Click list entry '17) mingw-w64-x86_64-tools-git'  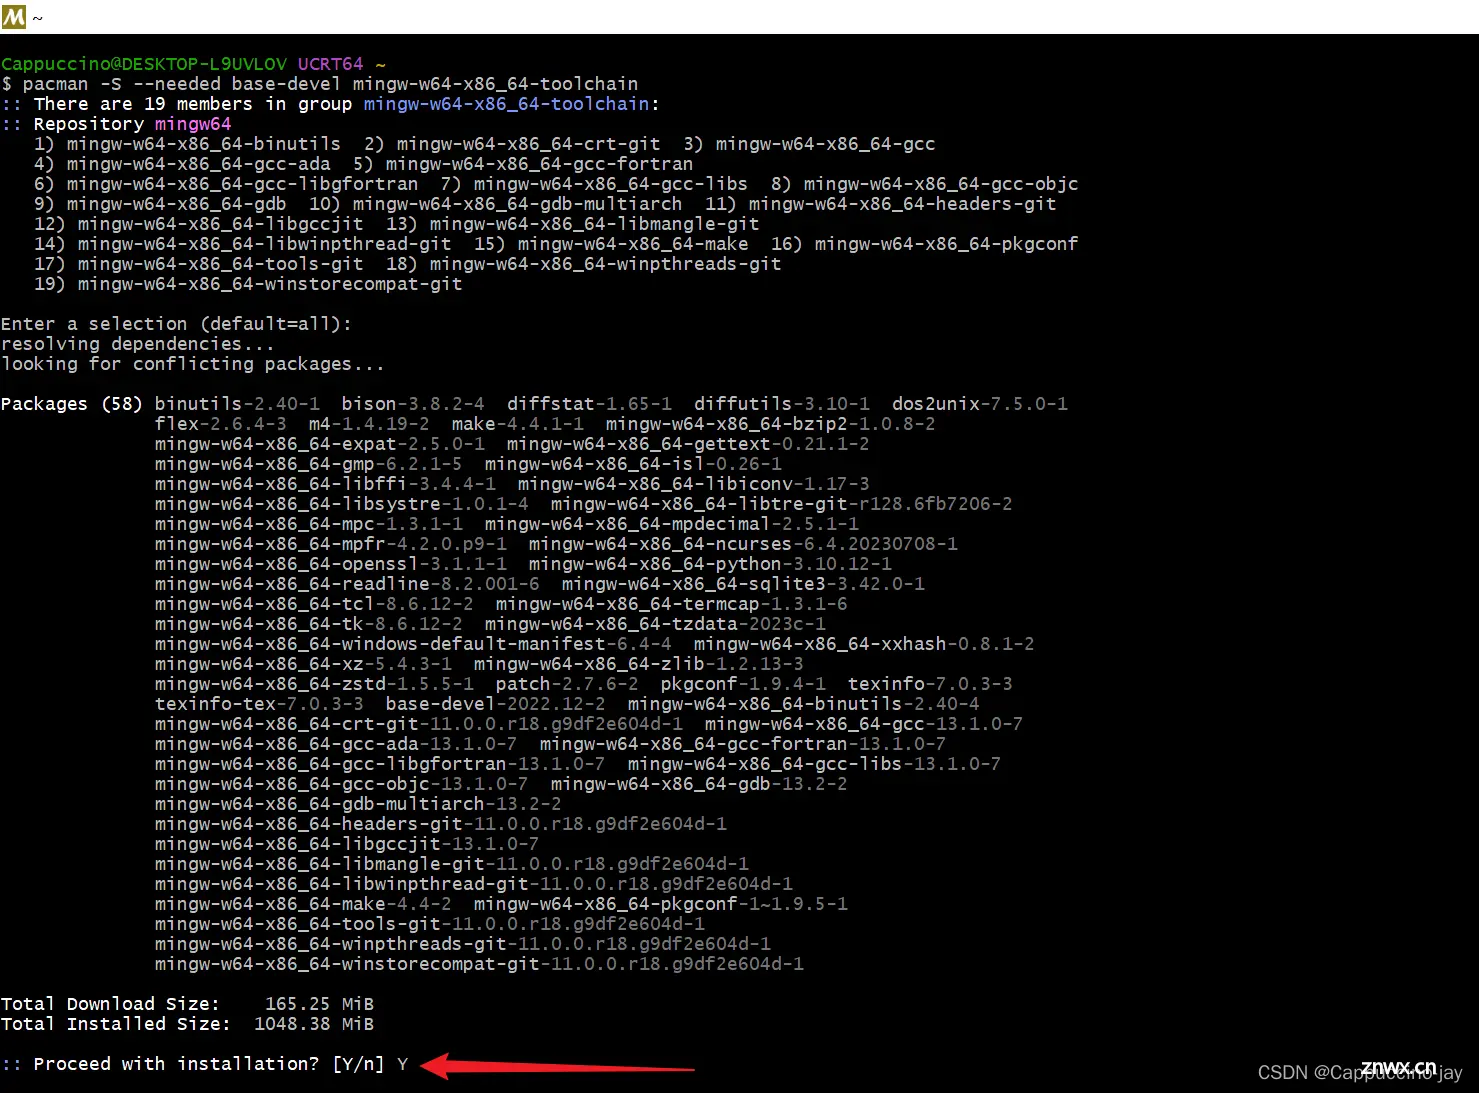coord(199,264)
